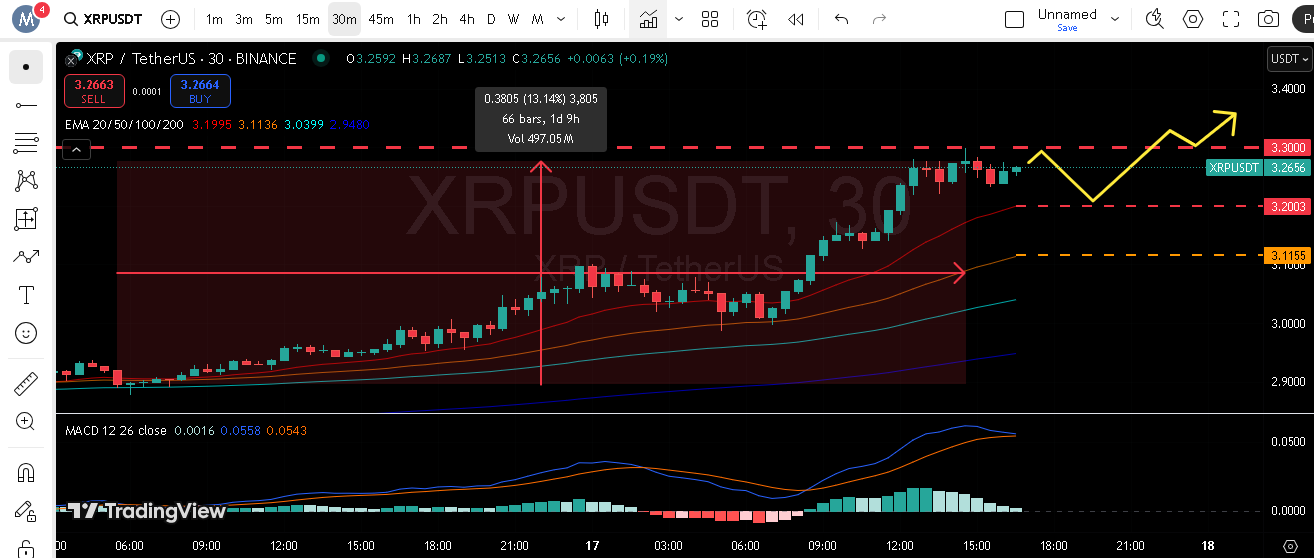Screen dimensions: 1314x558
Task: Open the user profile avatar menu
Action: pos(26,18)
